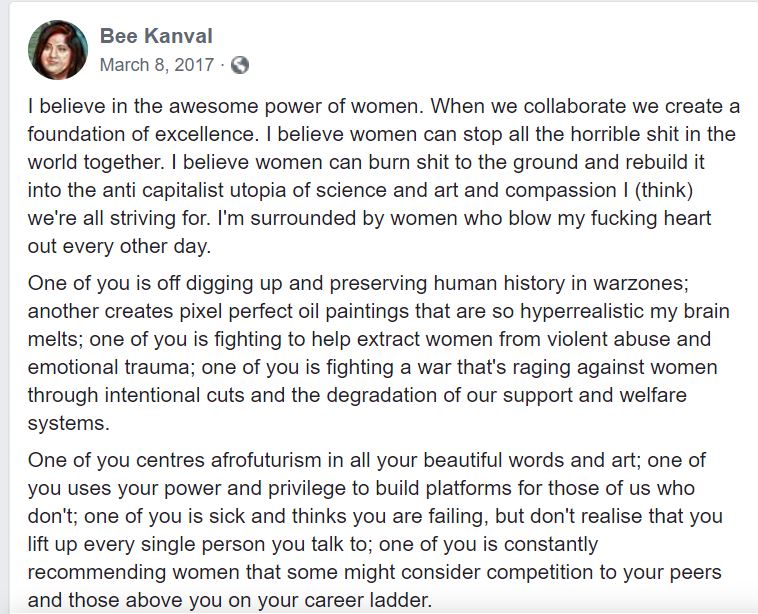Click the March 8, 2017 timestamp
The image size is (758, 614).
(x=156, y=65)
